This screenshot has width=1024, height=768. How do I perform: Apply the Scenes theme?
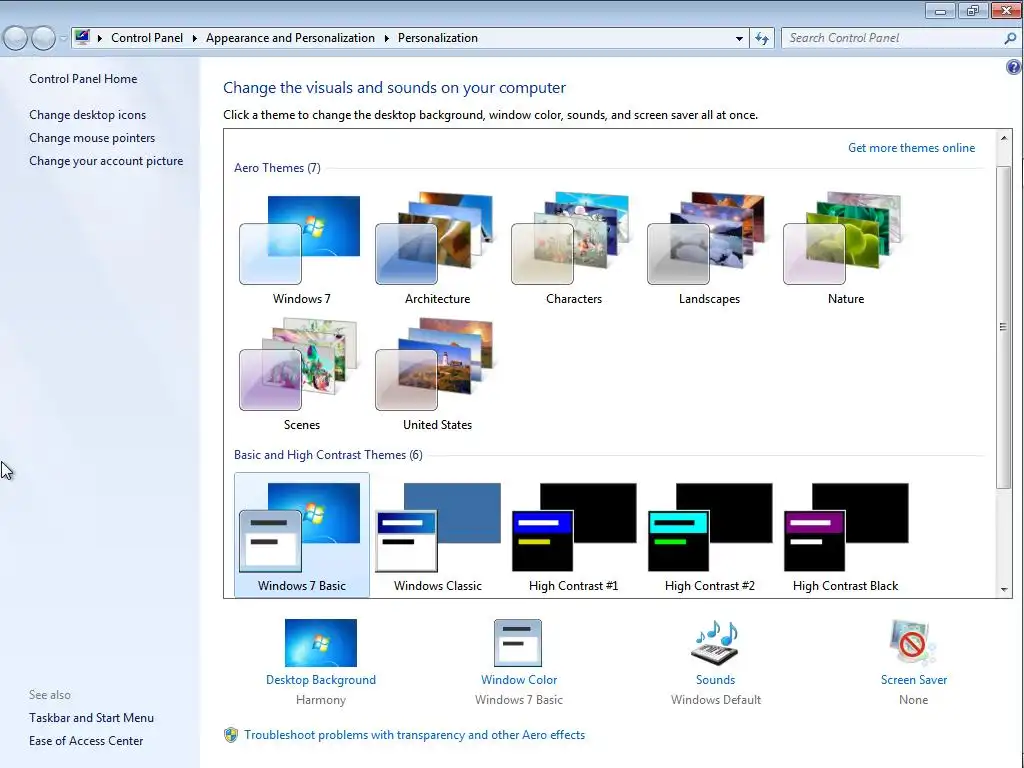(x=301, y=375)
